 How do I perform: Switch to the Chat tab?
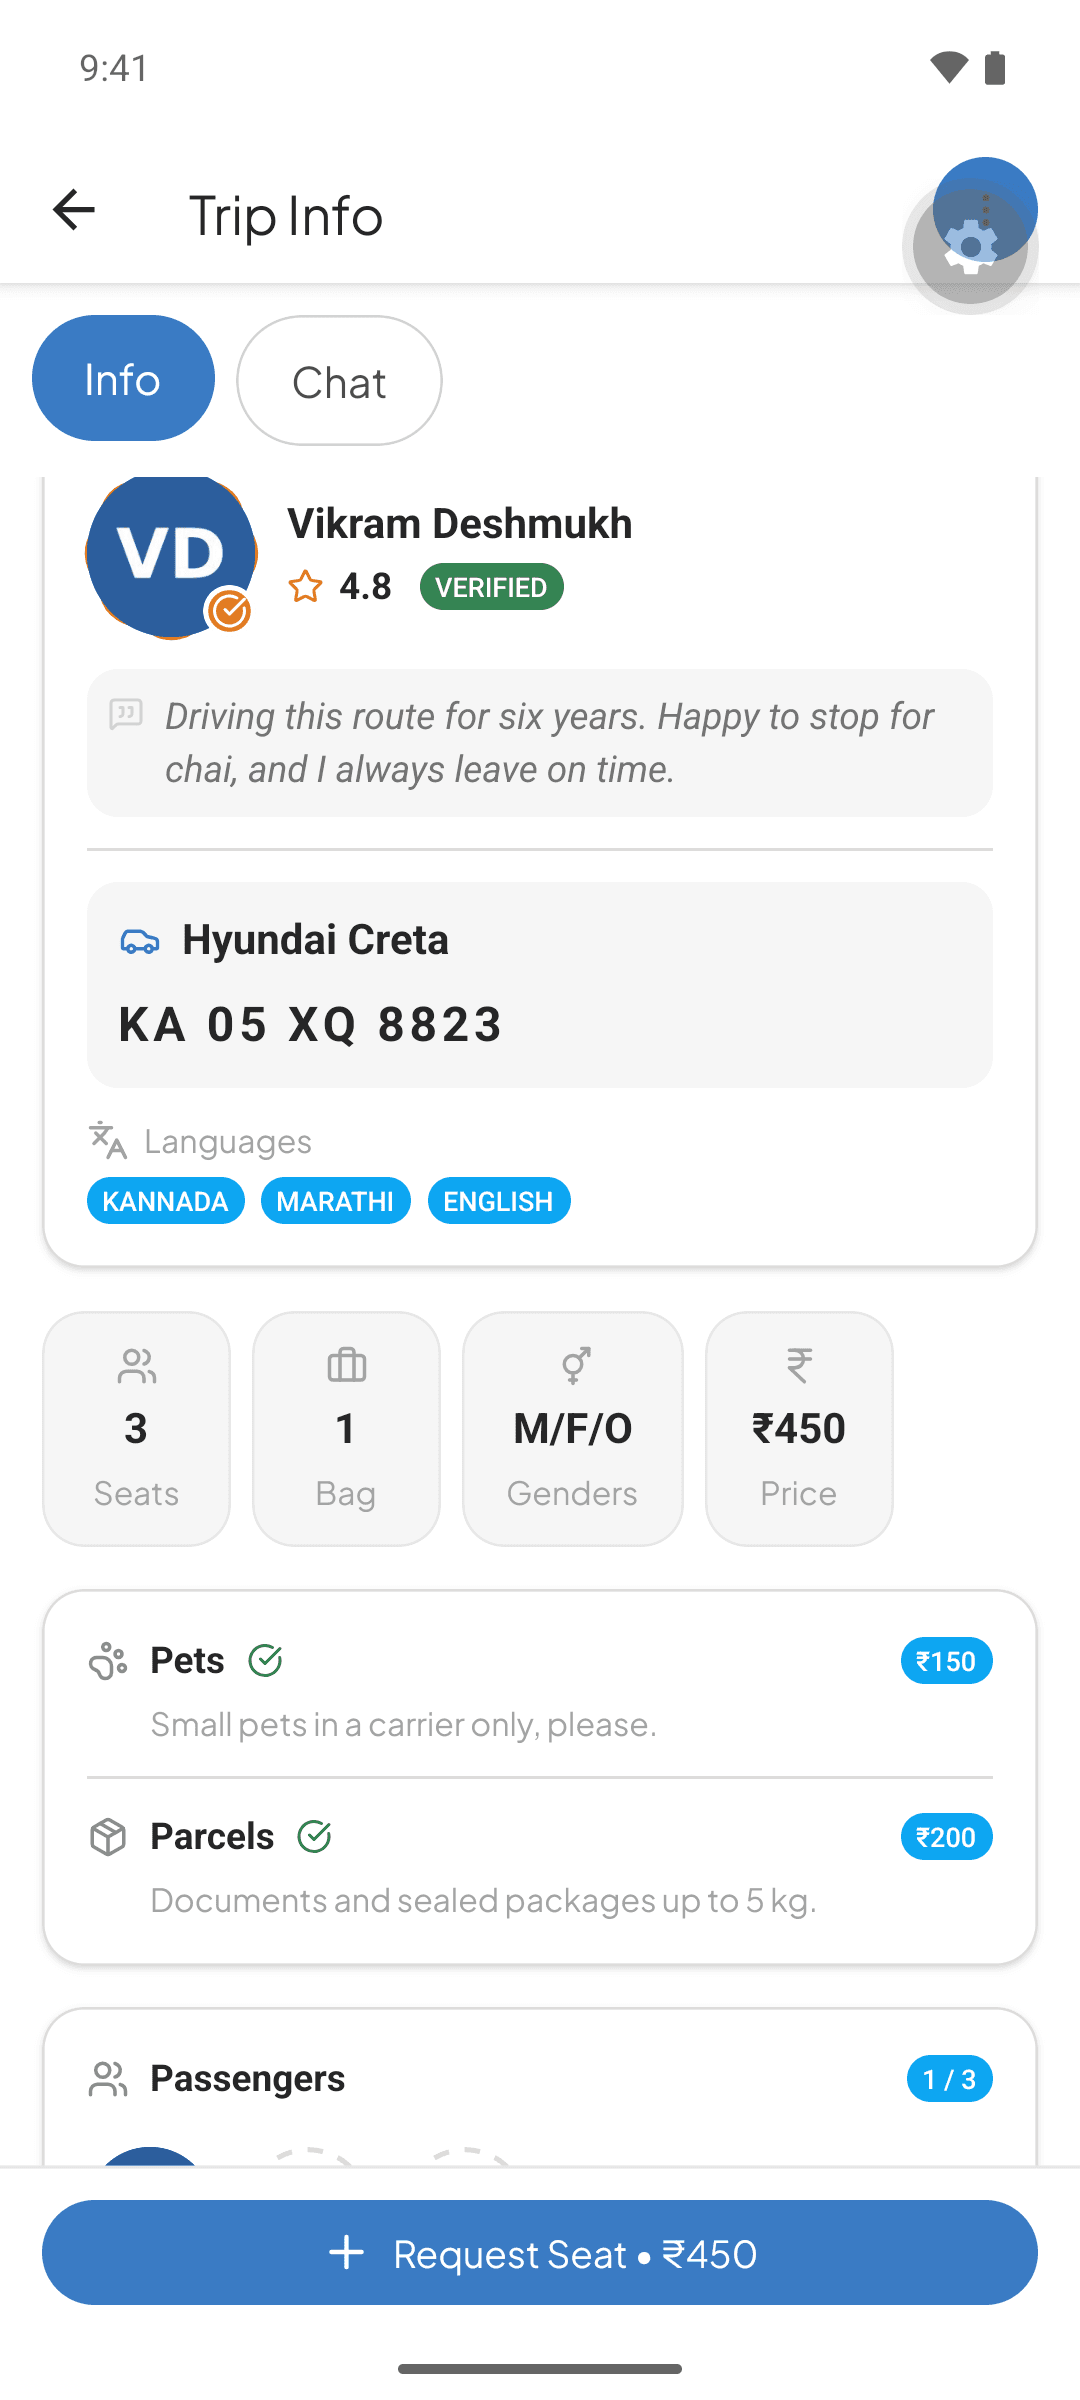[339, 381]
